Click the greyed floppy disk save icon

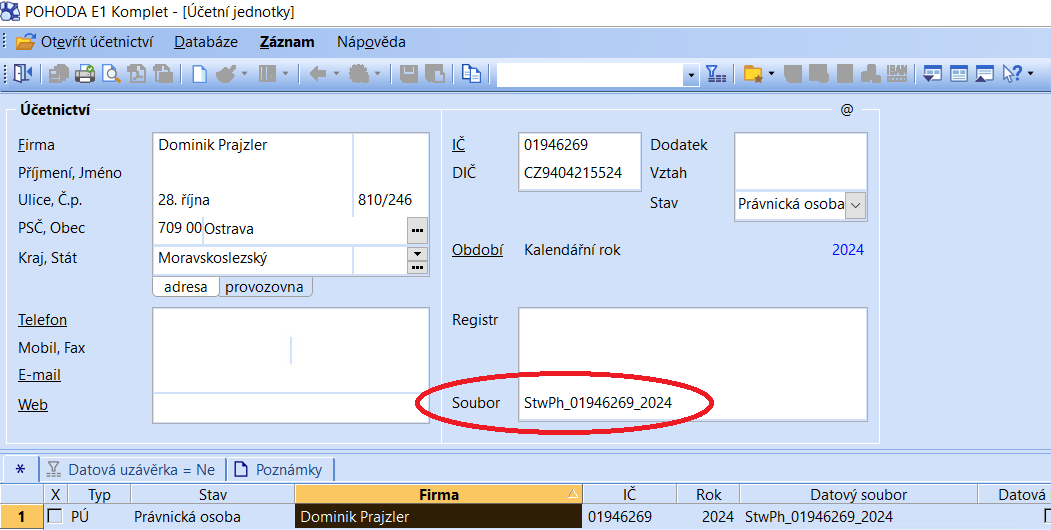click(x=409, y=73)
